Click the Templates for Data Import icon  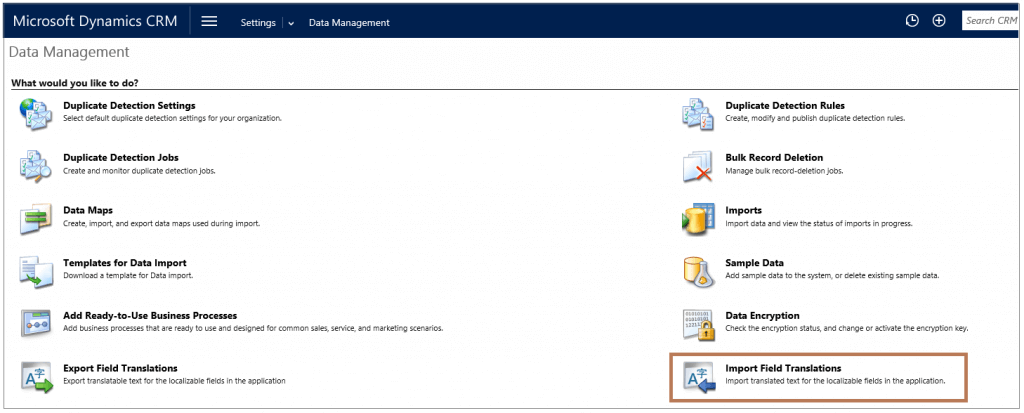coord(36,271)
